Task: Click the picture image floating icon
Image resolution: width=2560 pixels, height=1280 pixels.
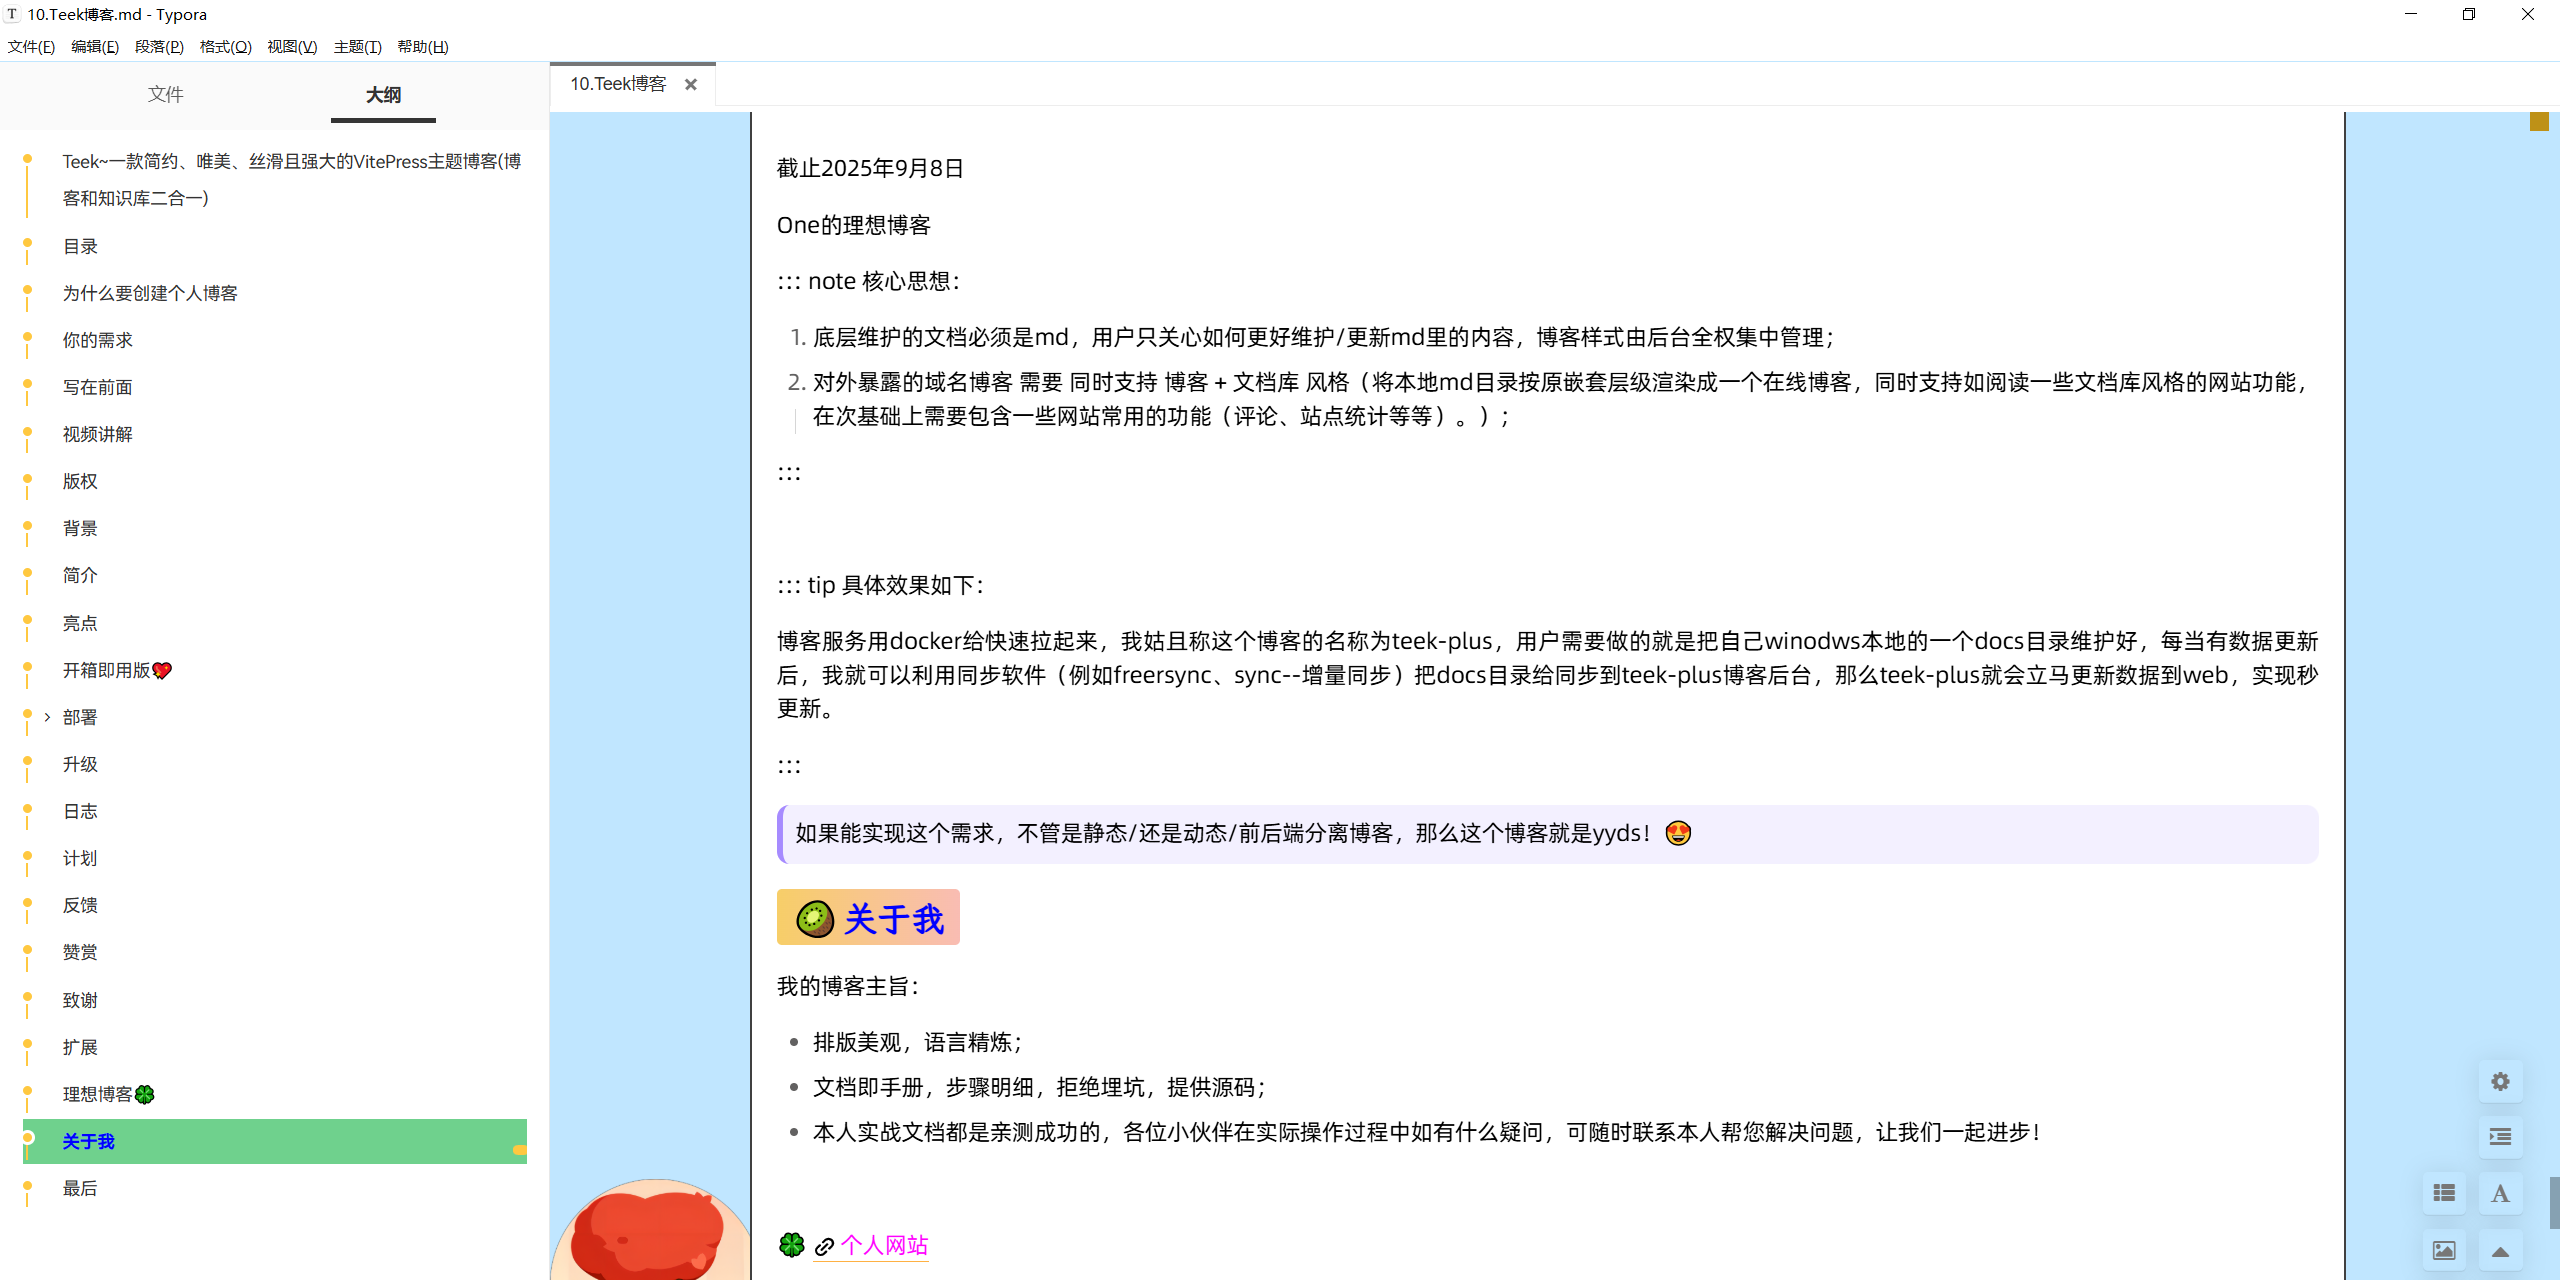Action: 2444,1250
